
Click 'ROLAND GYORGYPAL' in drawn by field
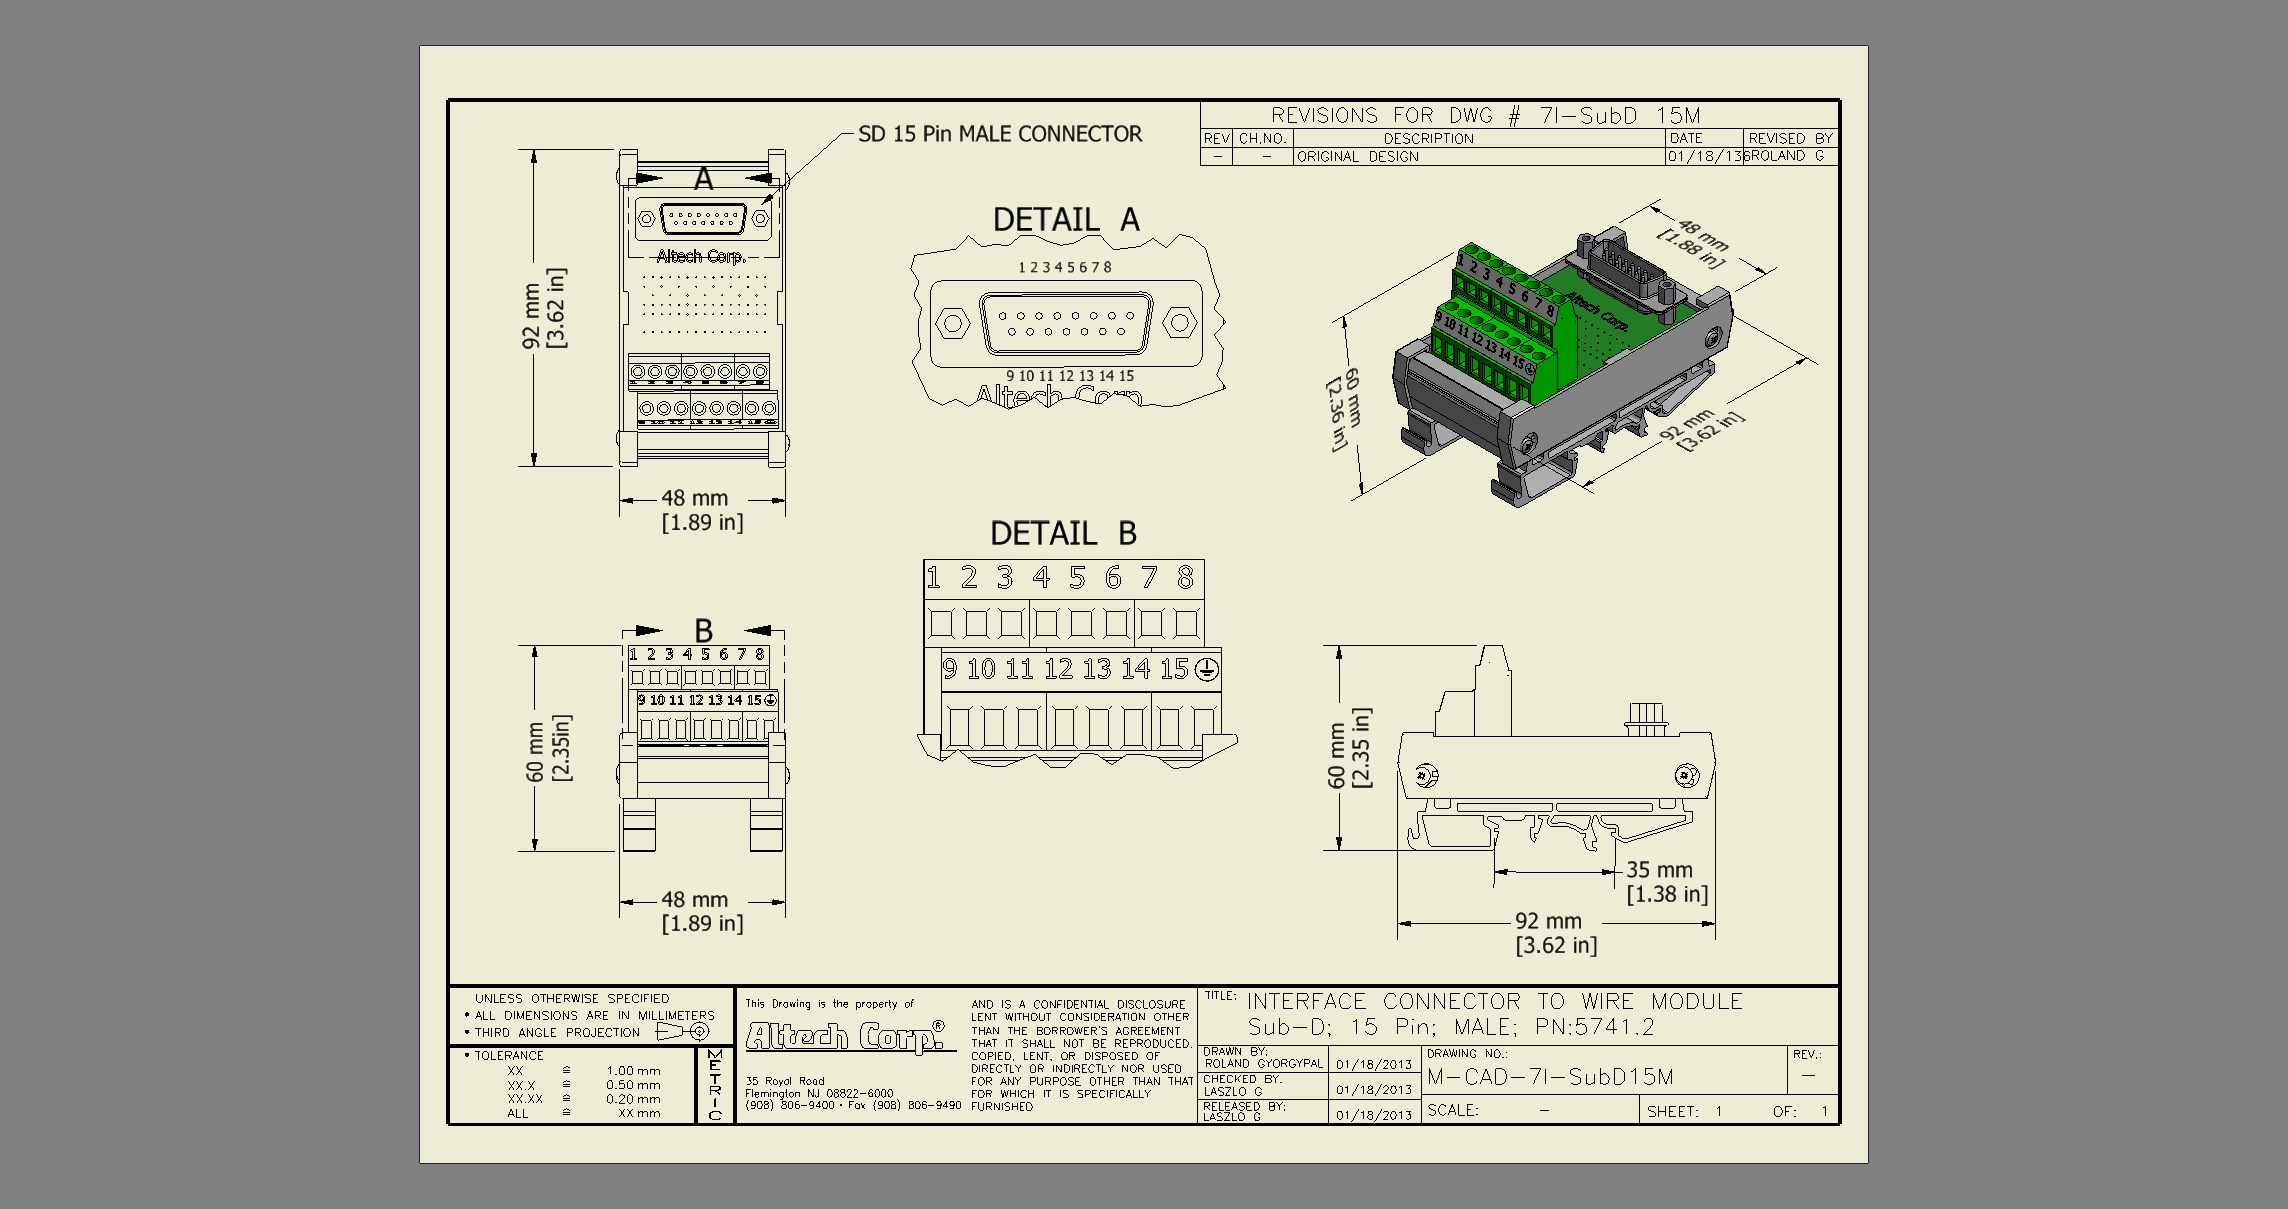(1263, 1063)
